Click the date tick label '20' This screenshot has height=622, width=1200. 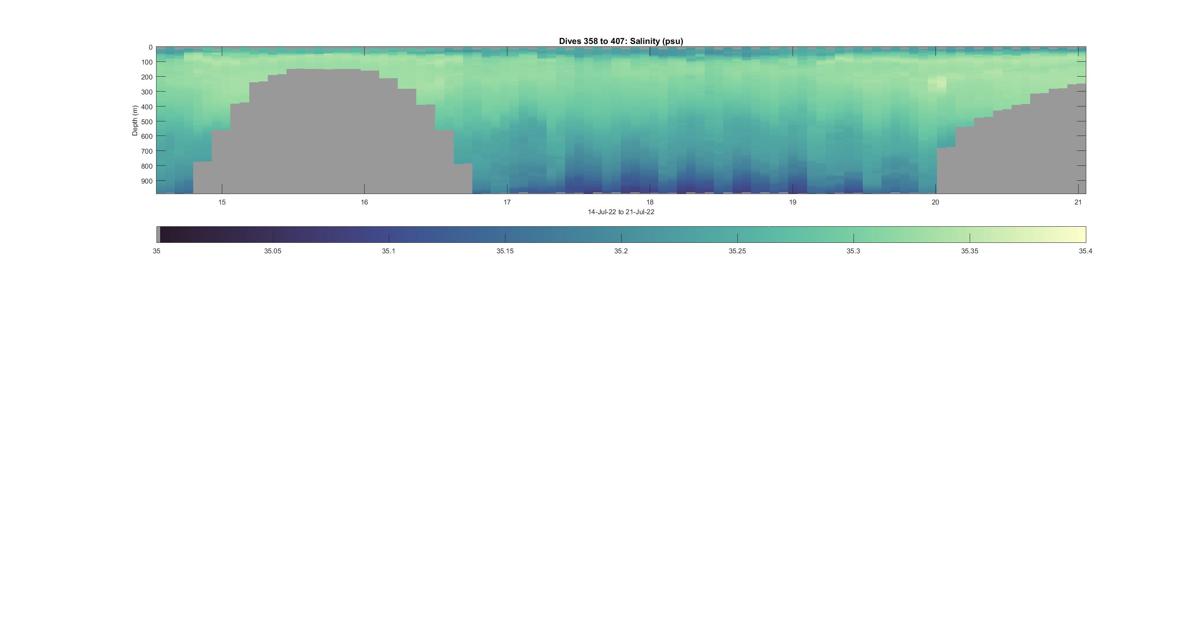(x=936, y=202)
